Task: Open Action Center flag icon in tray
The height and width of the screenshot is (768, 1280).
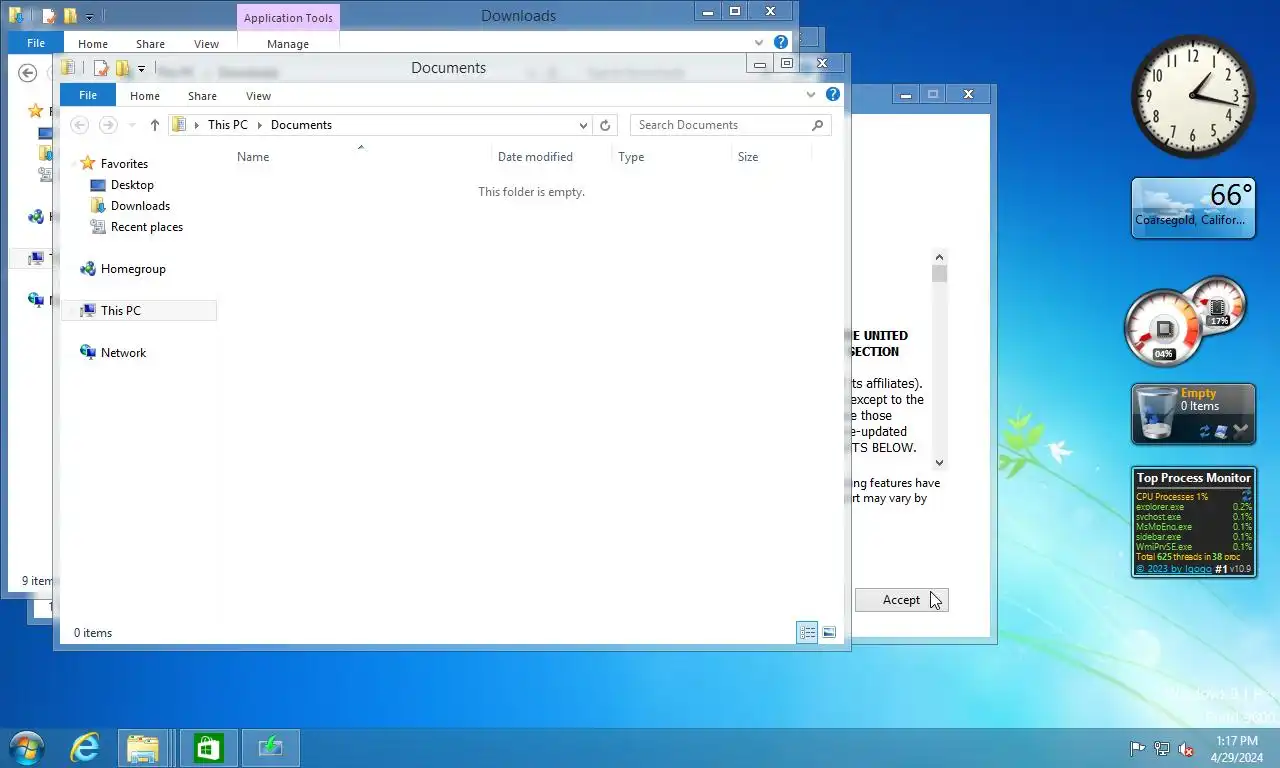Action: [1137, 749]
